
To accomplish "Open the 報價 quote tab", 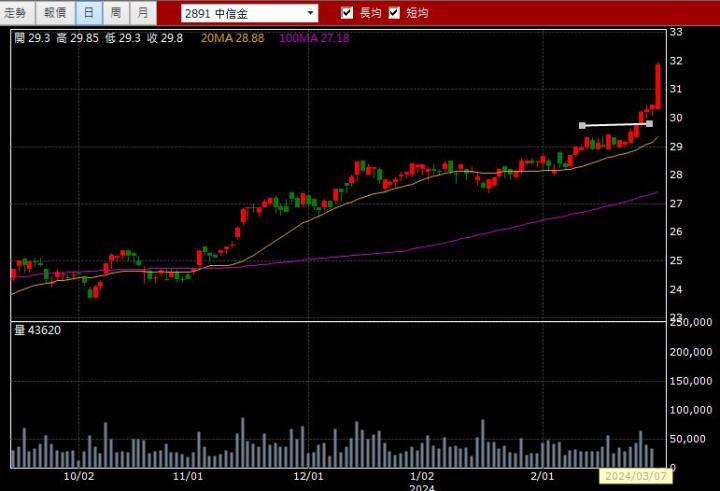I will tap(55, 13).
